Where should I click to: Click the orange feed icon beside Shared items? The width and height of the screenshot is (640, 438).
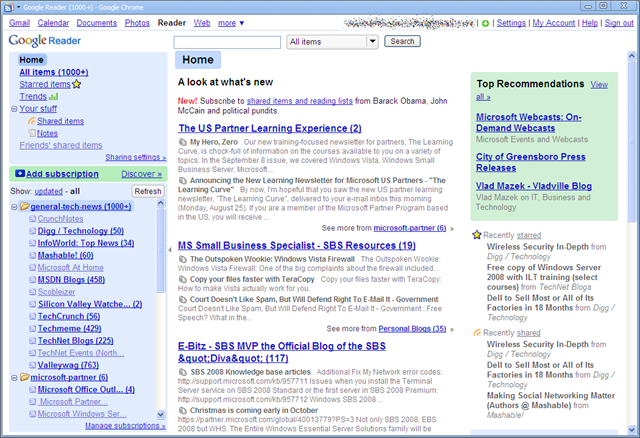pyautogui.click(x=31, y=121)
